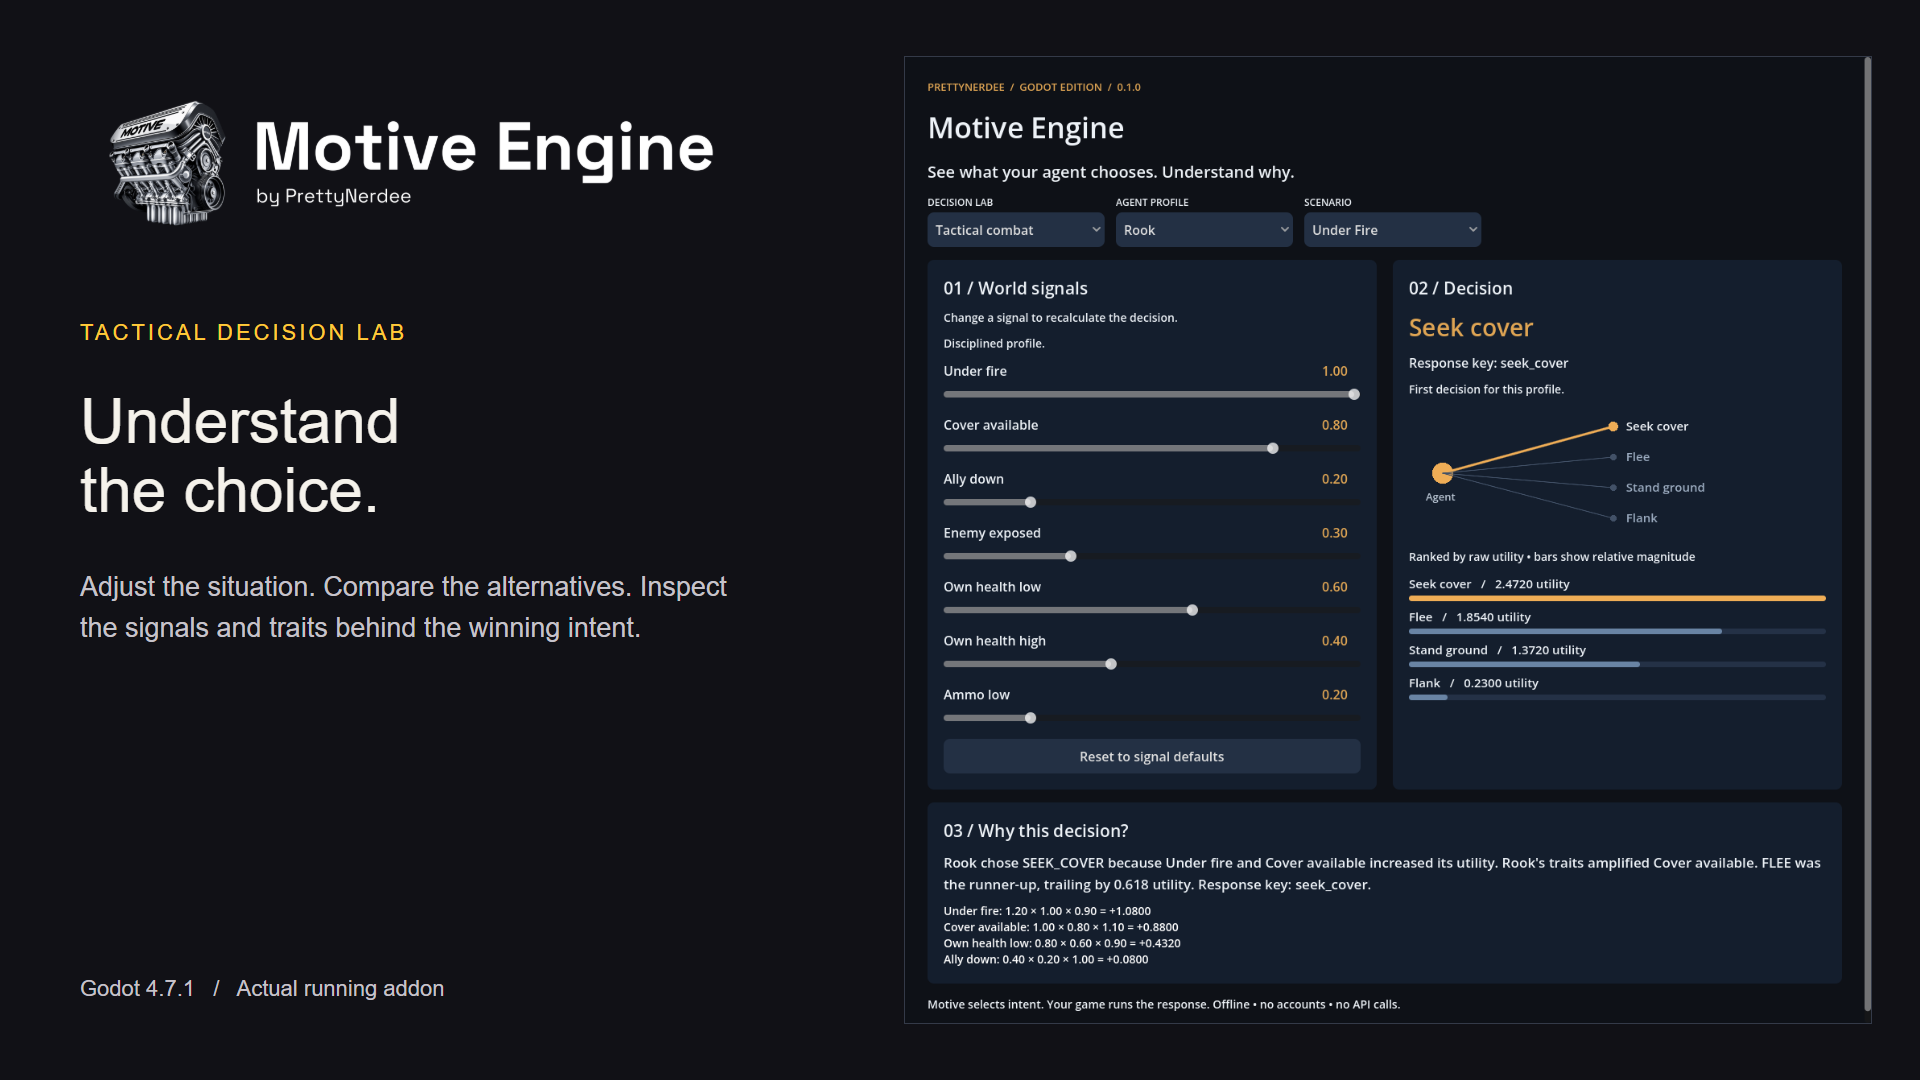This screenshot has width=1920, height=1080.
Task: Click the Flank node in decision graph
Action: [x=1613, y=518]
